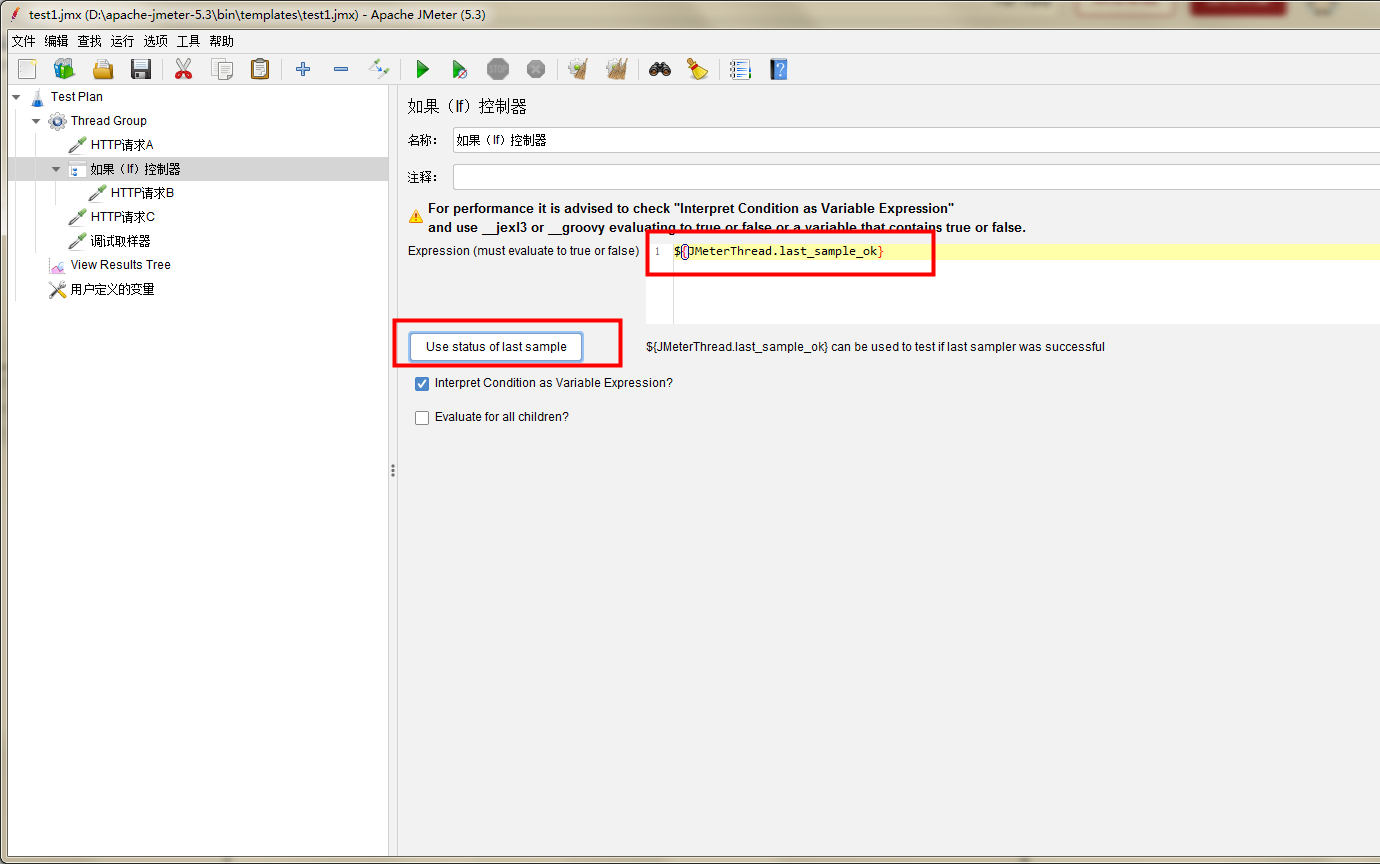Focus the 注释 comment input field
This screenshot has height=864, width=1380.
coord(915,177)
